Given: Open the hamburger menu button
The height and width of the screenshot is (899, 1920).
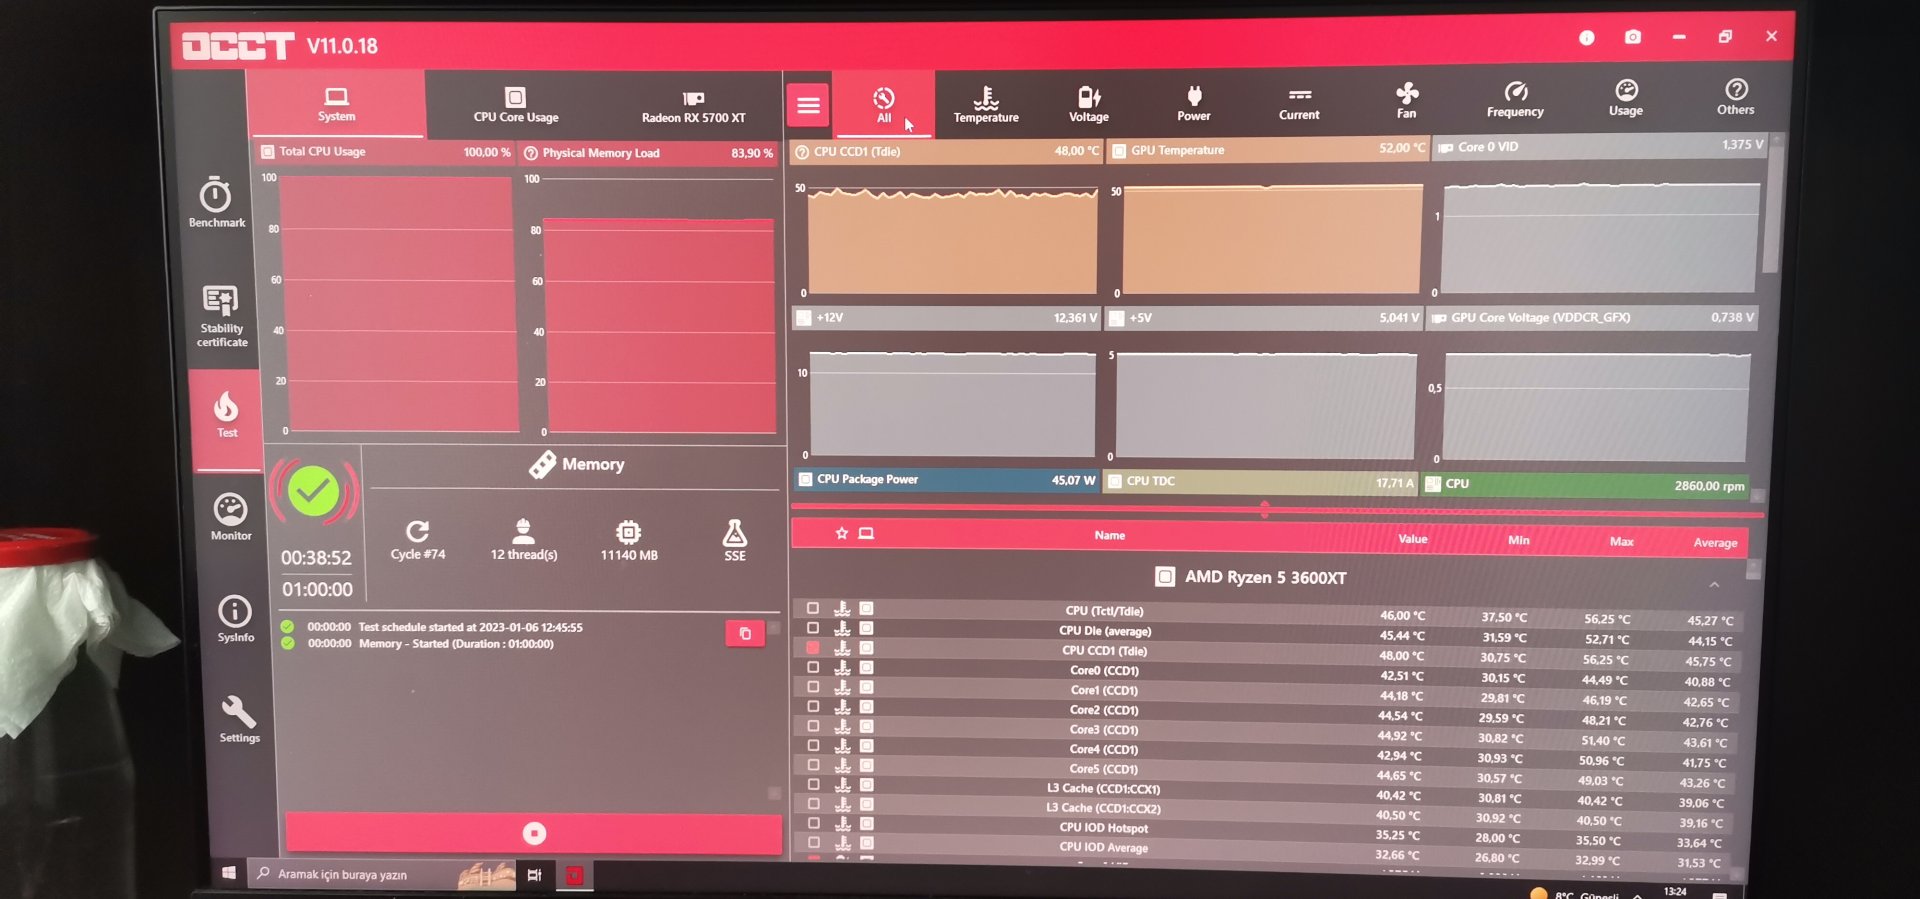Looking at the screenshot, I should 809,104.
